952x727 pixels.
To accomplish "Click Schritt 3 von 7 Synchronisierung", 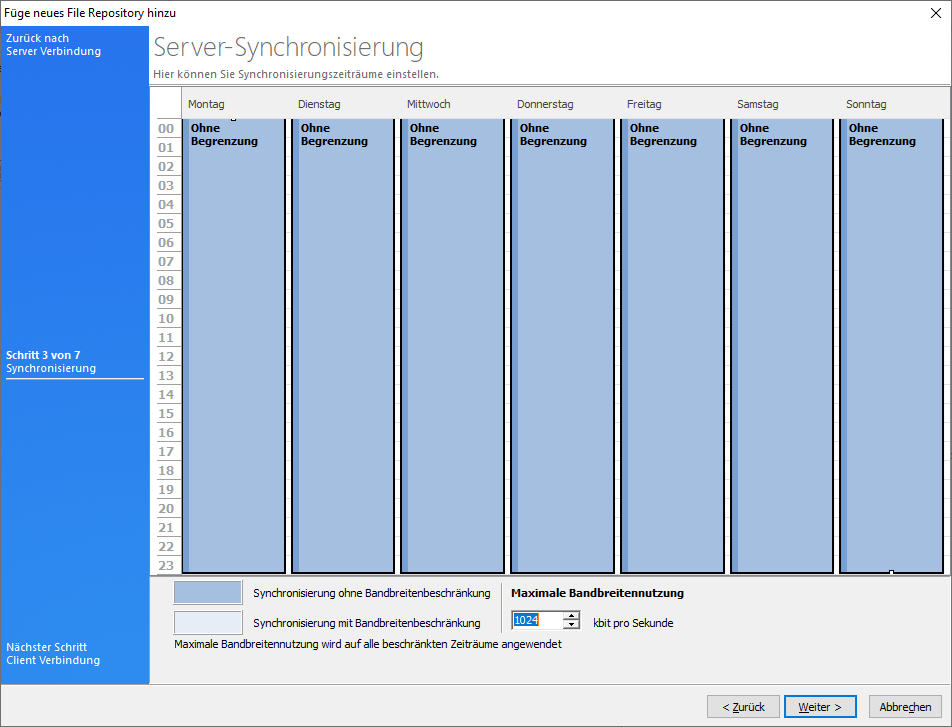I will tap(51, 362).
